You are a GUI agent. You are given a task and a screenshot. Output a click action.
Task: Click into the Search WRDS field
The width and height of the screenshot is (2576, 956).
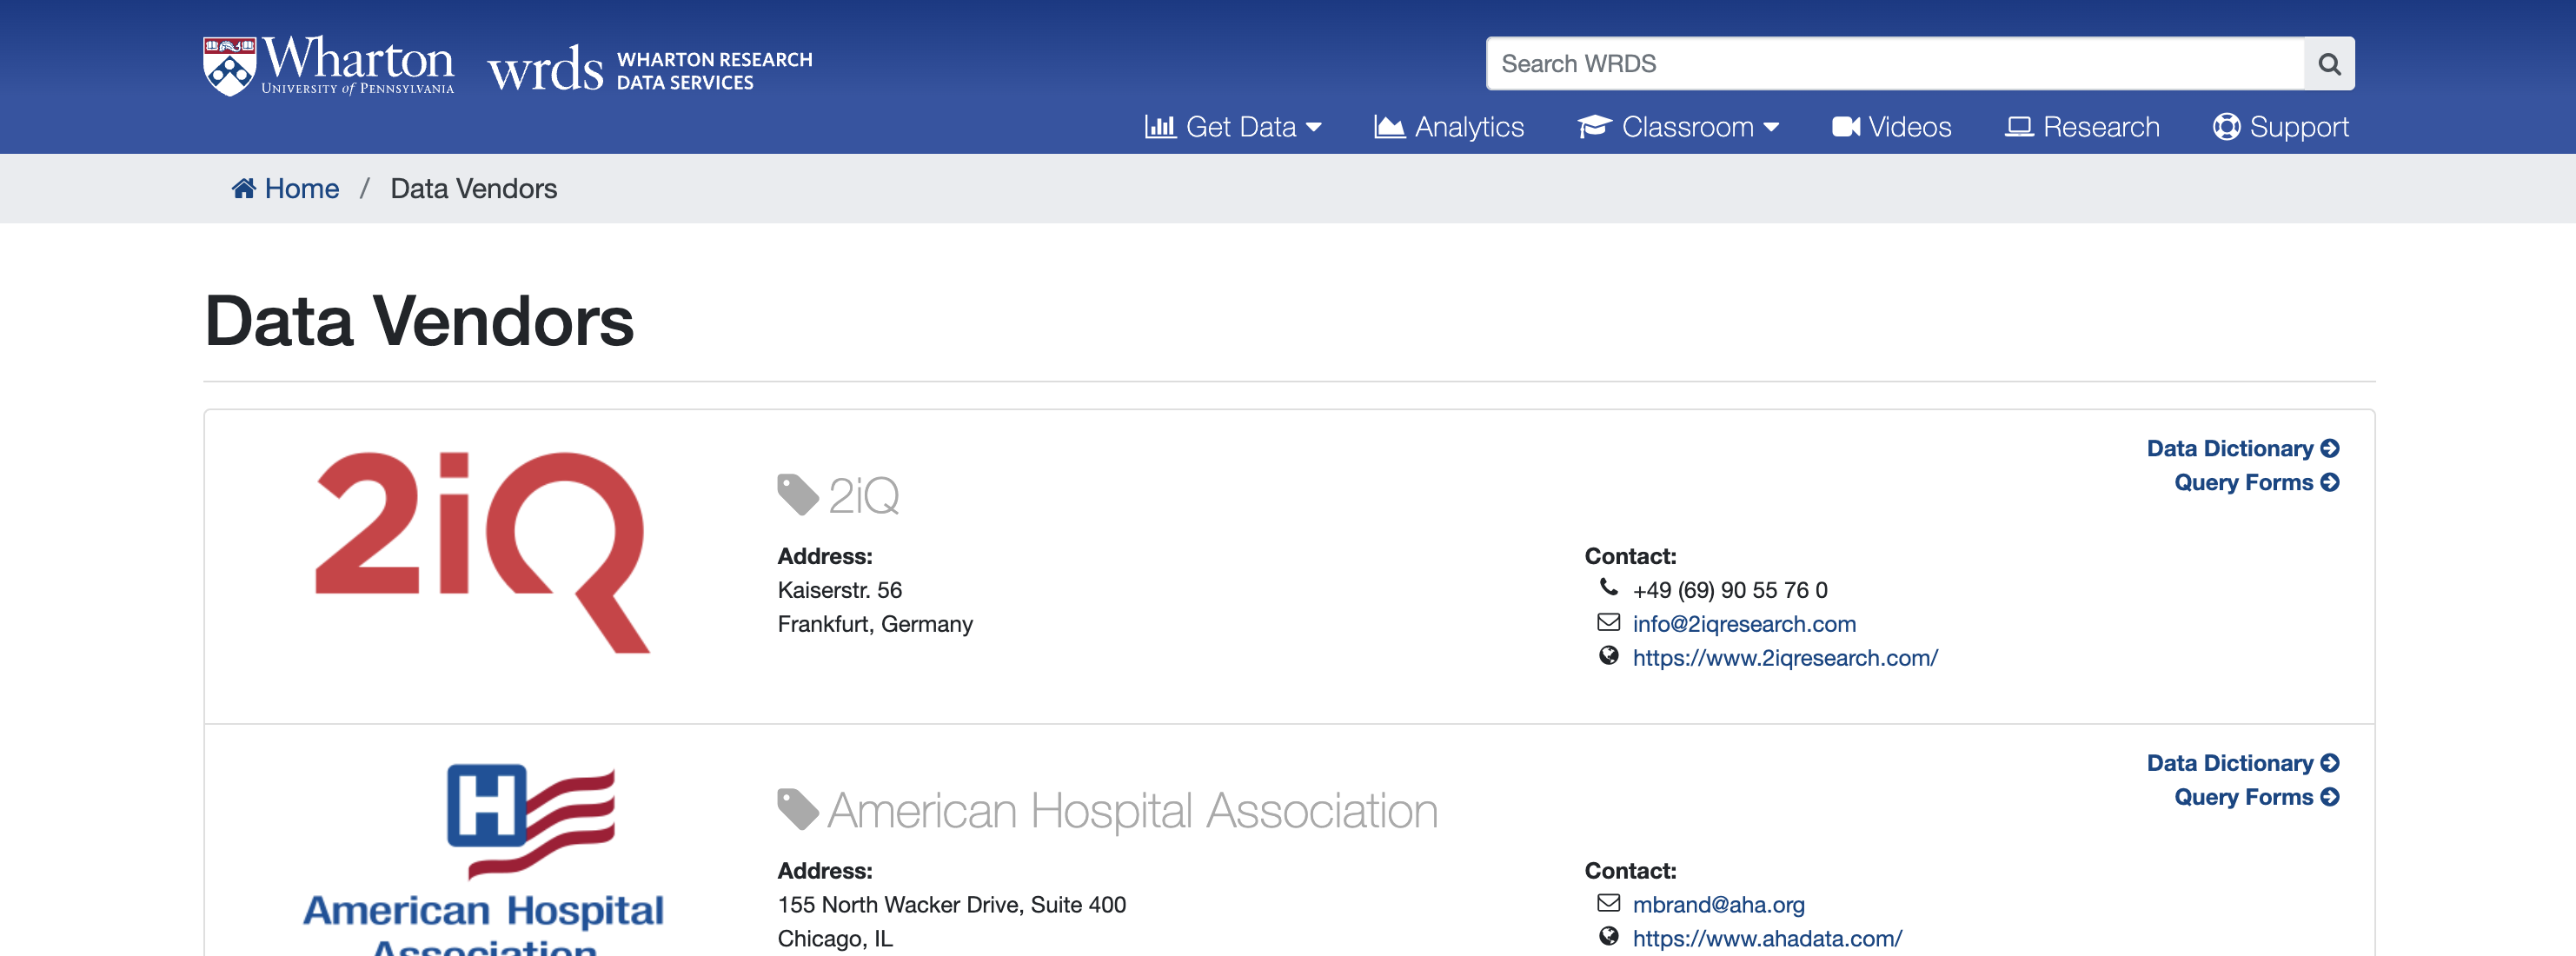[x=1895, y=64]
